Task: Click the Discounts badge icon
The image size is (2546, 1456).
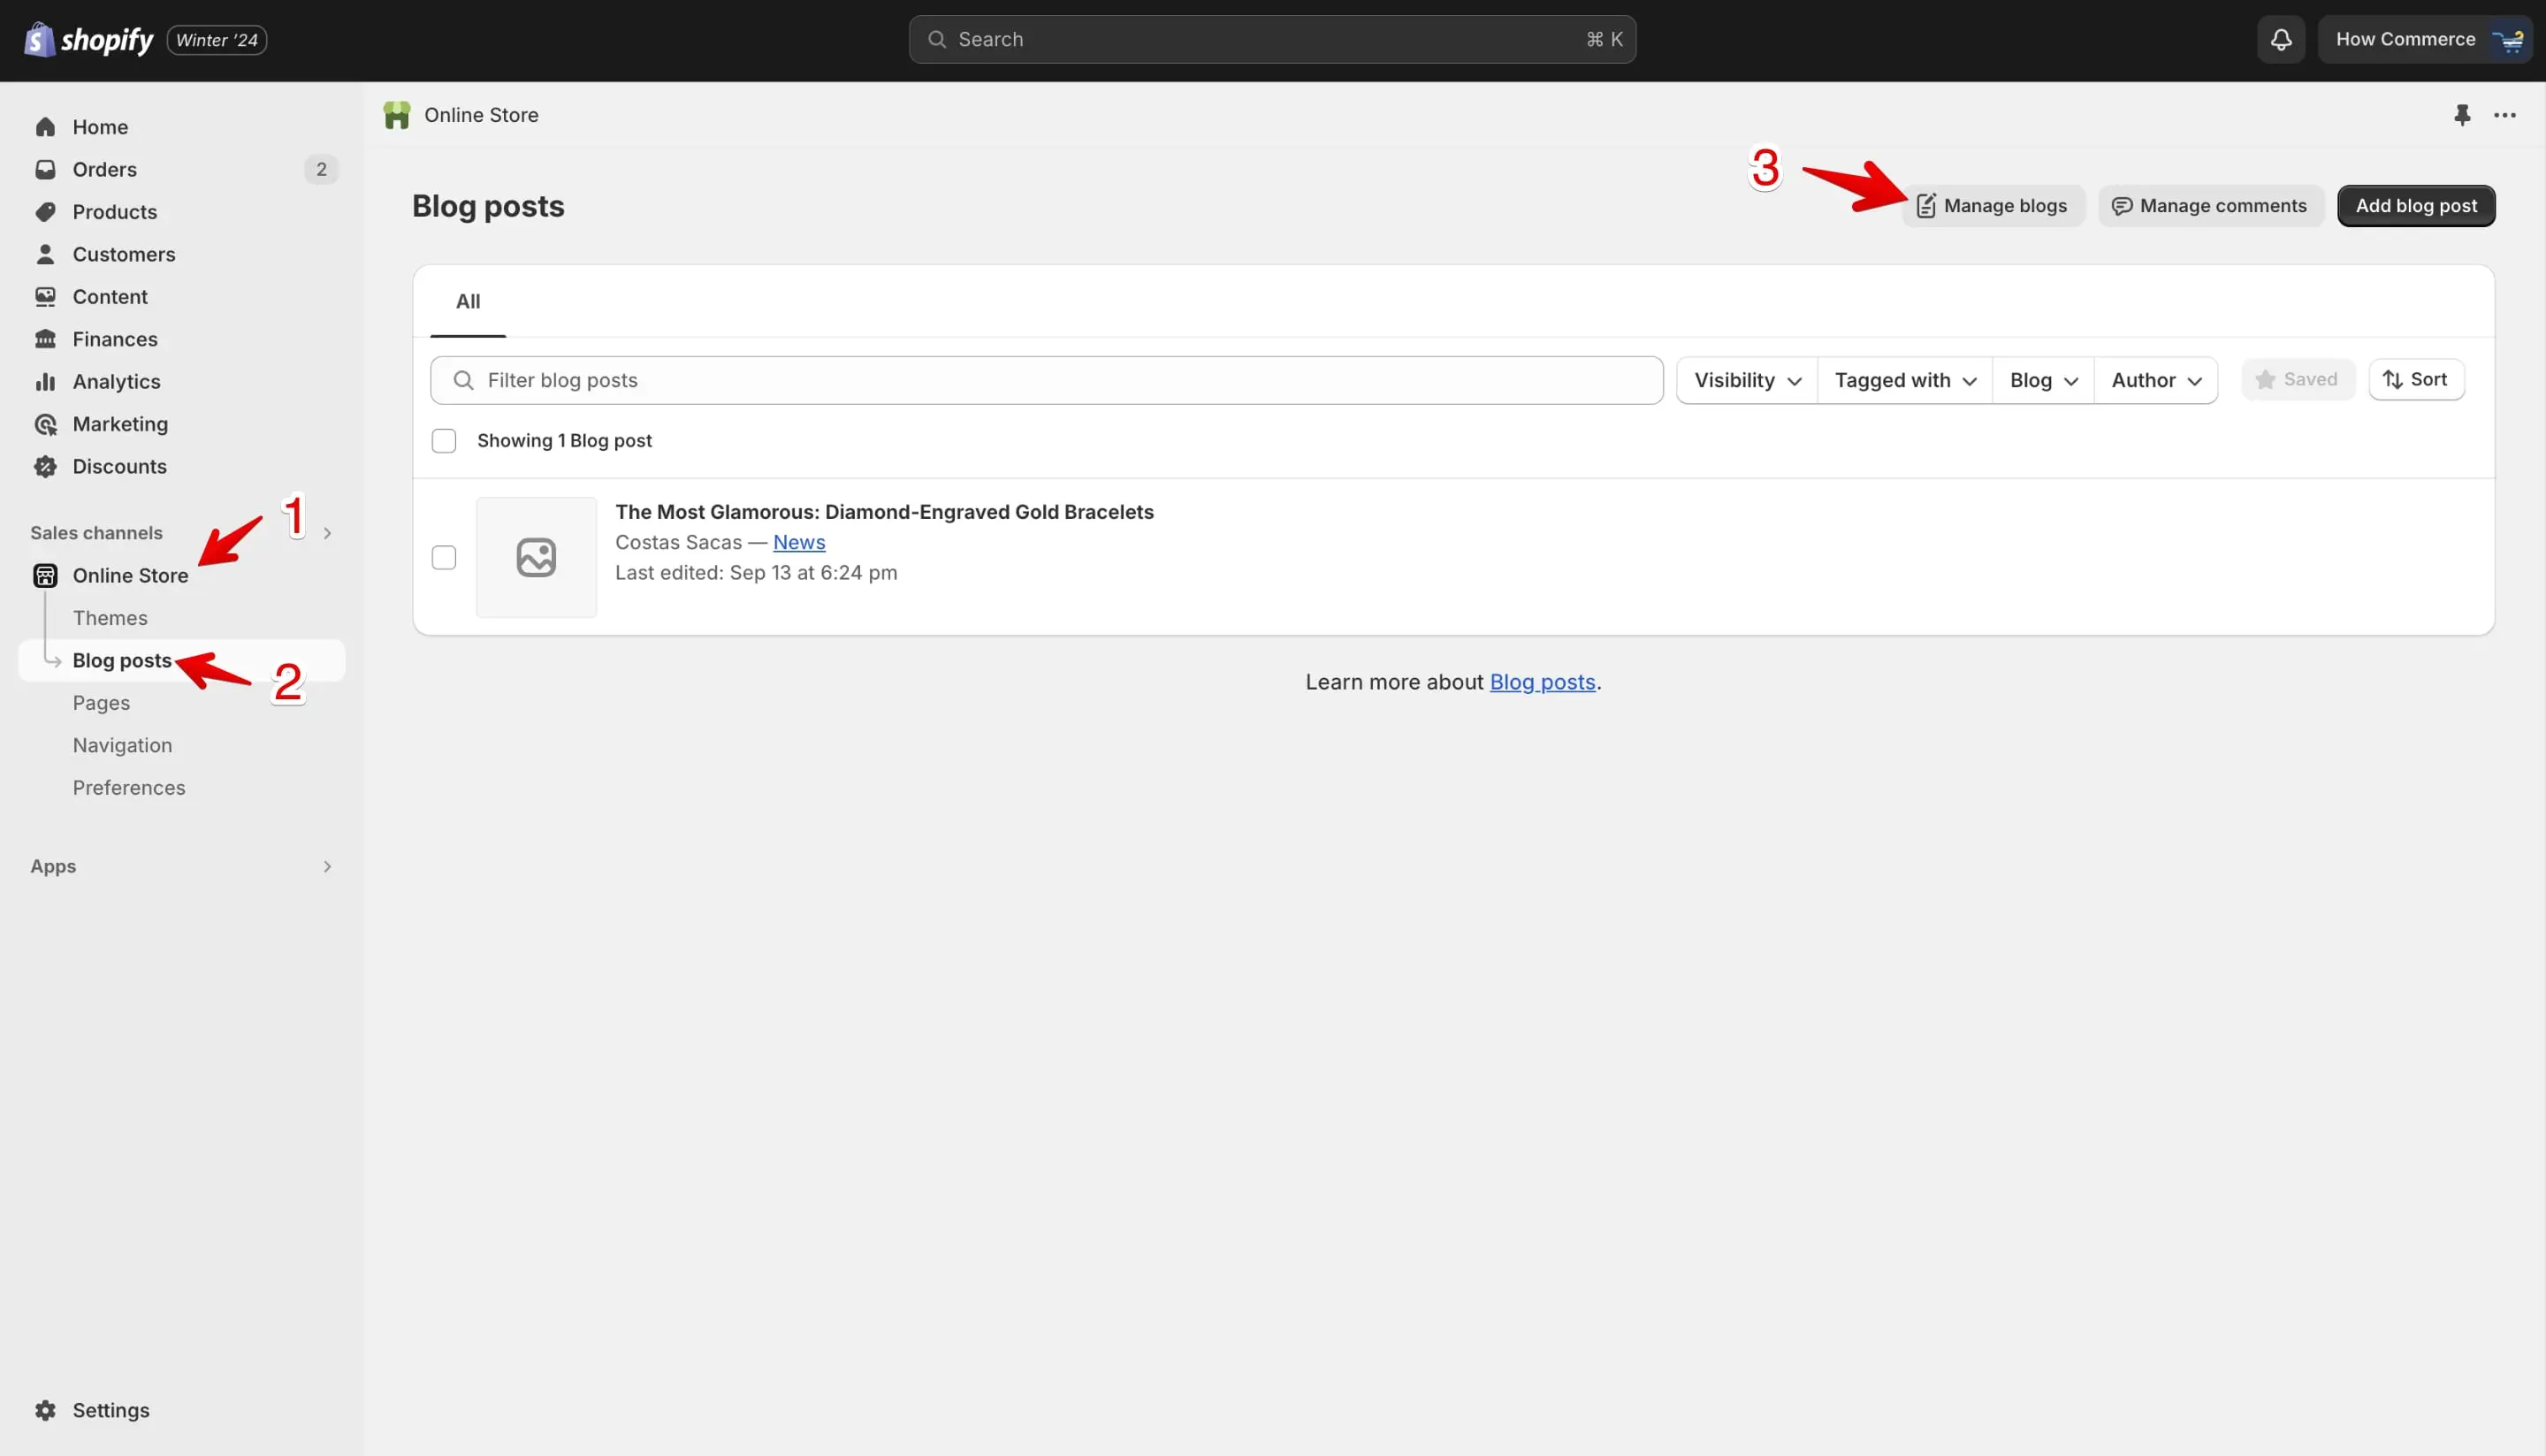Action: 45,467
